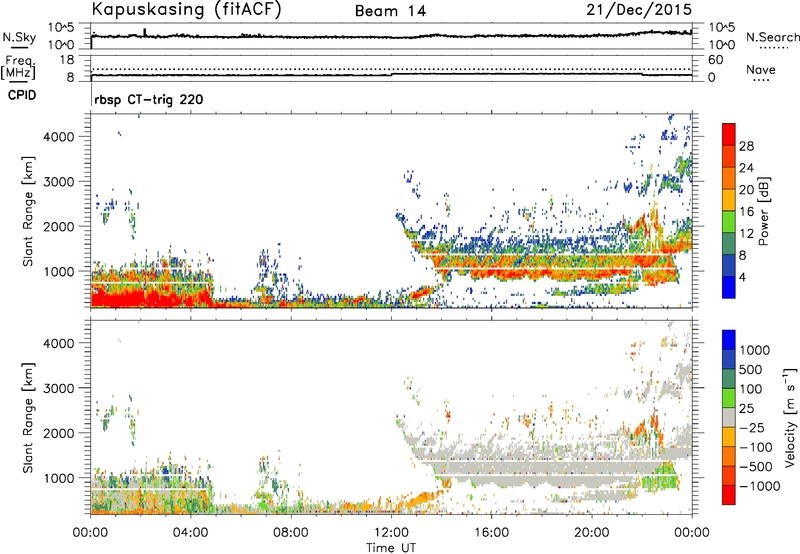
Task: Click the Freq. [MHz] axis label
Action: point(19,68)
